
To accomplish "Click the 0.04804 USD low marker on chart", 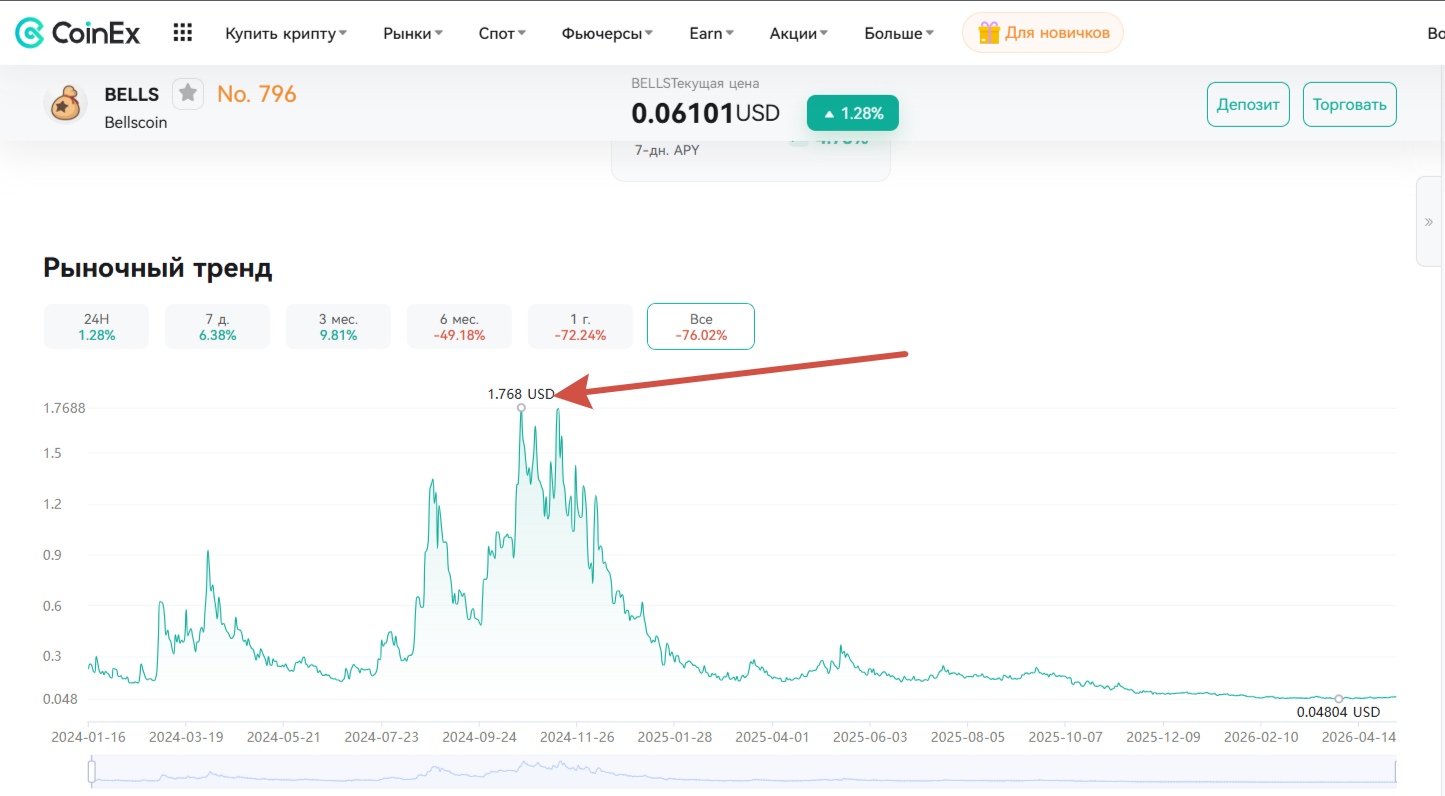I will (1339, 698).
